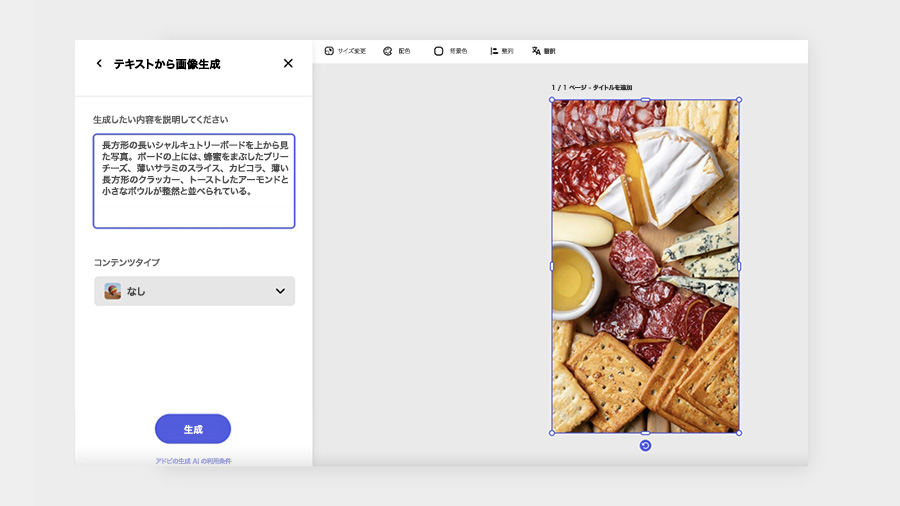Click the bottom-left corner selection handle
The width and height of the screenshot is (900, 506).
pos(552,433)
